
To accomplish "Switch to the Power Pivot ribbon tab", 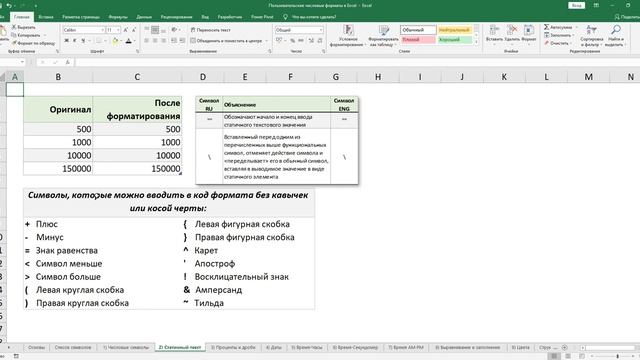I will [262, 17].
